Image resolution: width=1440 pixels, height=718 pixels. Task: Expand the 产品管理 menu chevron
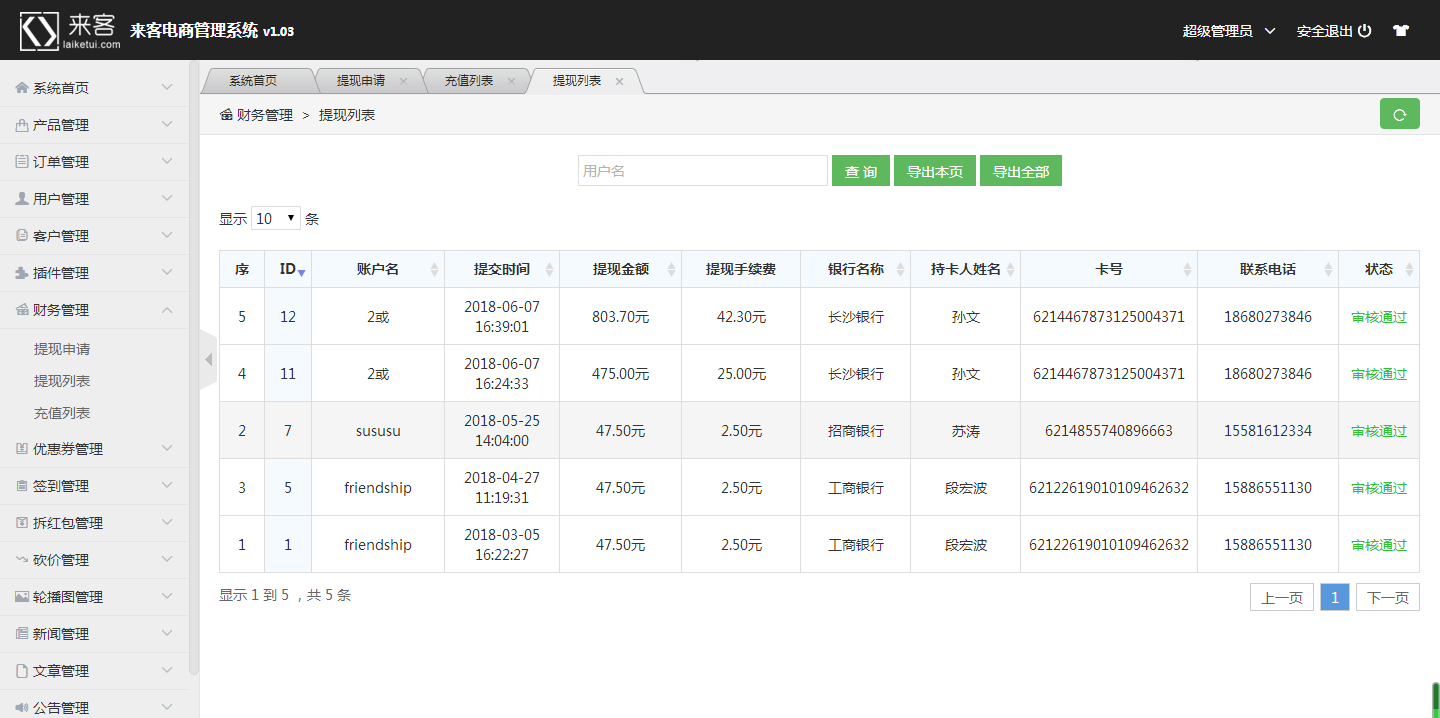[x=167, y=125]
